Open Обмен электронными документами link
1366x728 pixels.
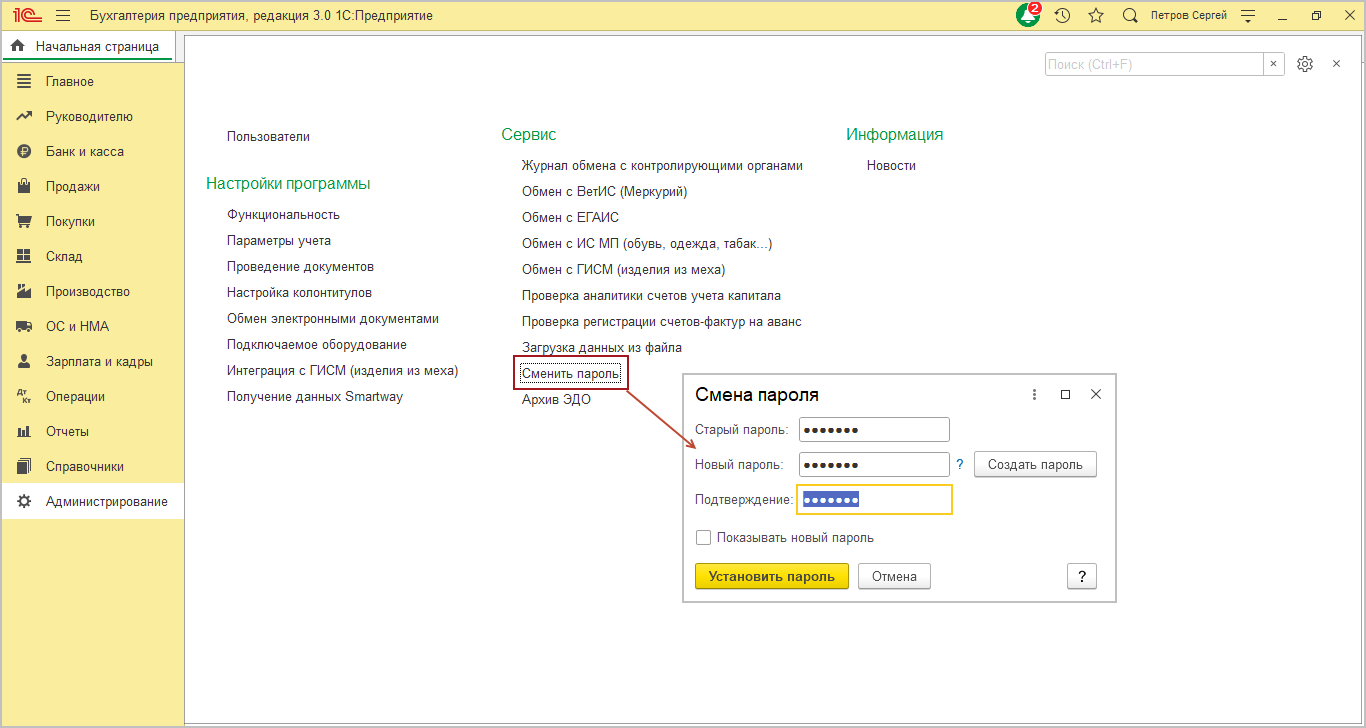[x=333, y=319]
